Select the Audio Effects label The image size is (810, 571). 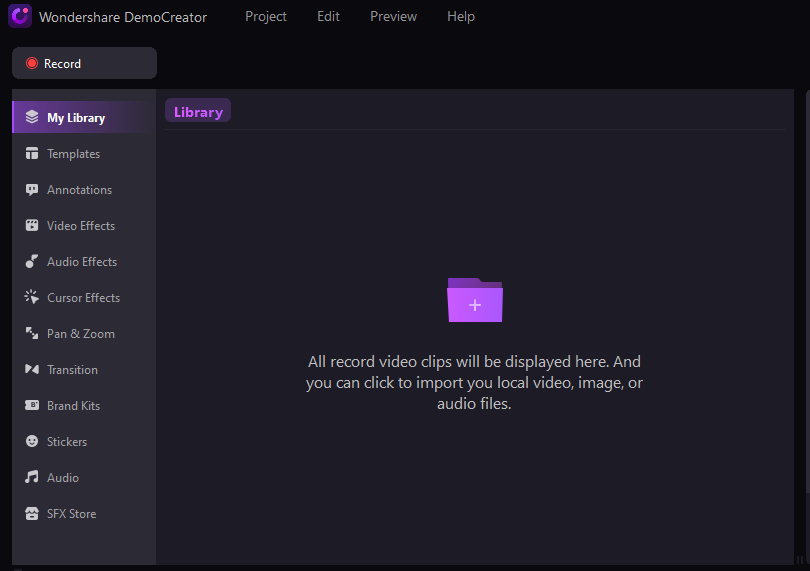pos(82,261)
